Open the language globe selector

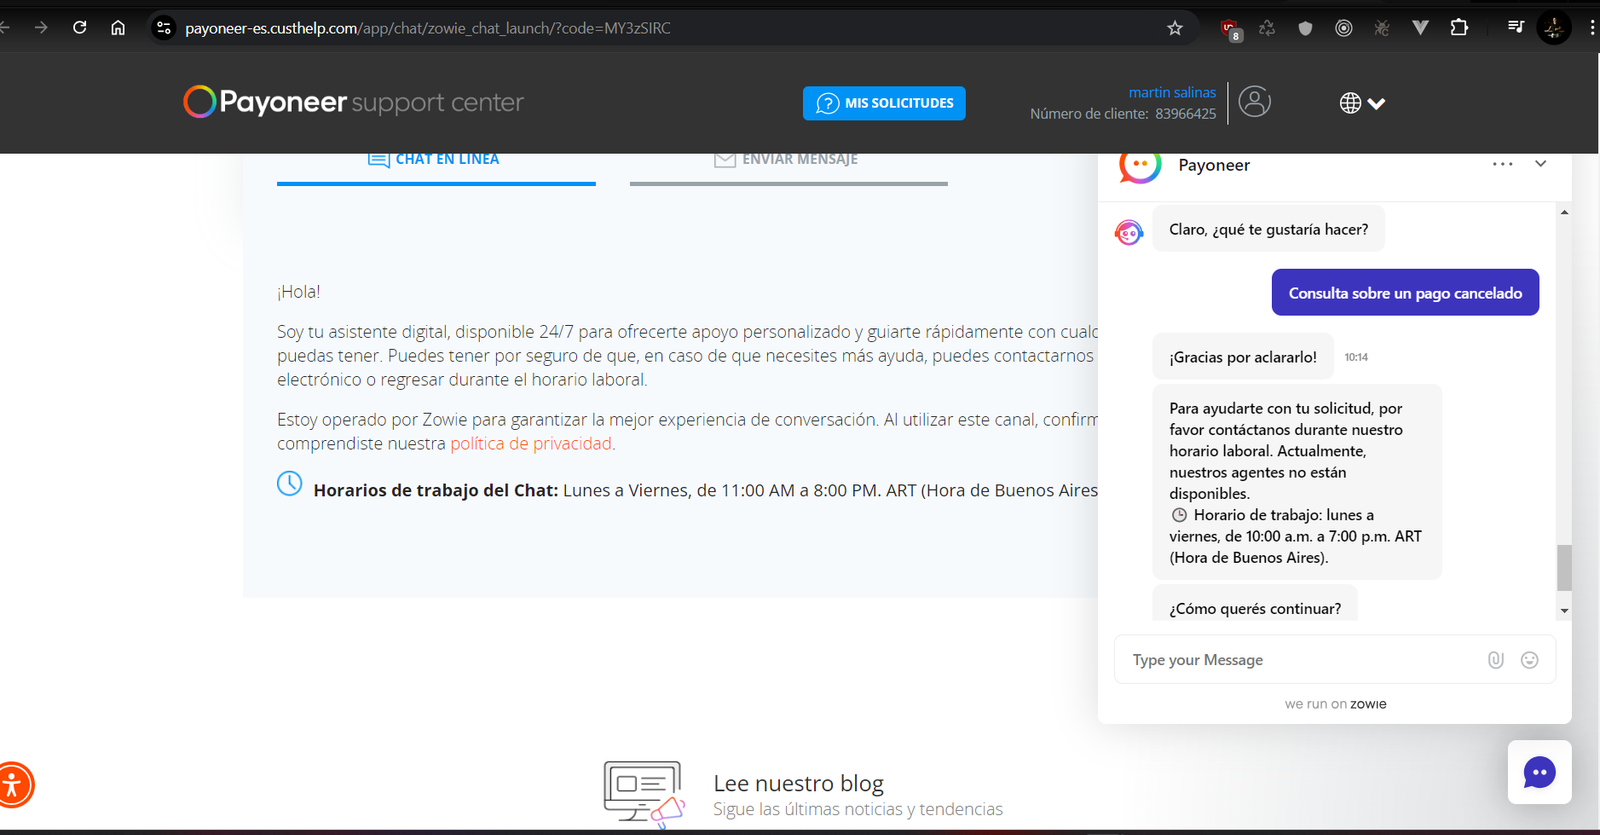1362,103
